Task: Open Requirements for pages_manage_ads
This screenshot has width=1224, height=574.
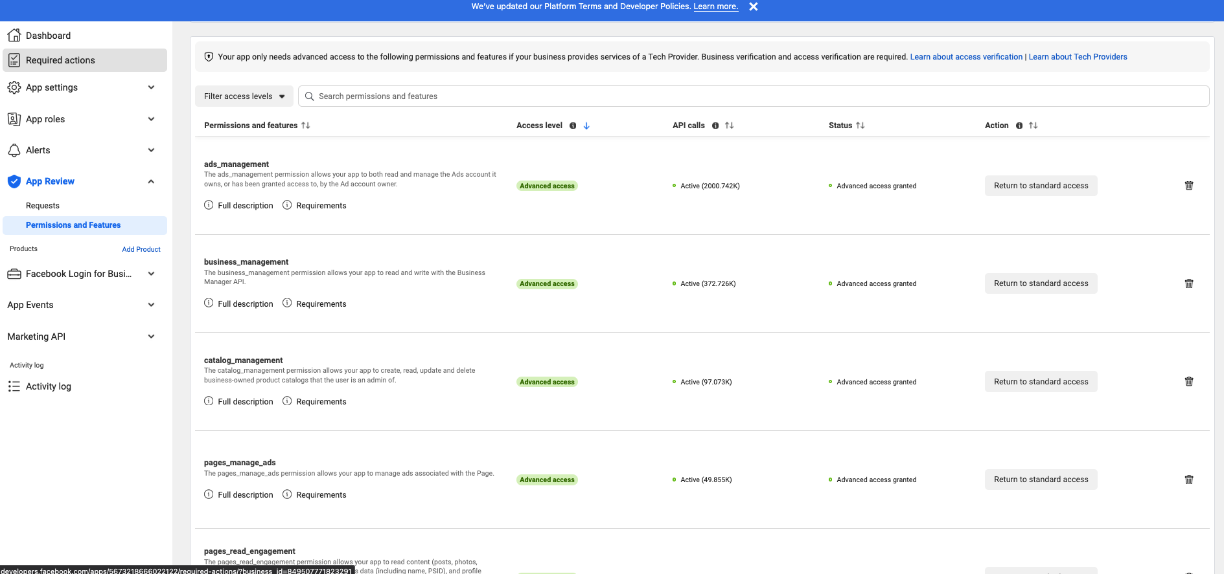Action: [314, 495]
